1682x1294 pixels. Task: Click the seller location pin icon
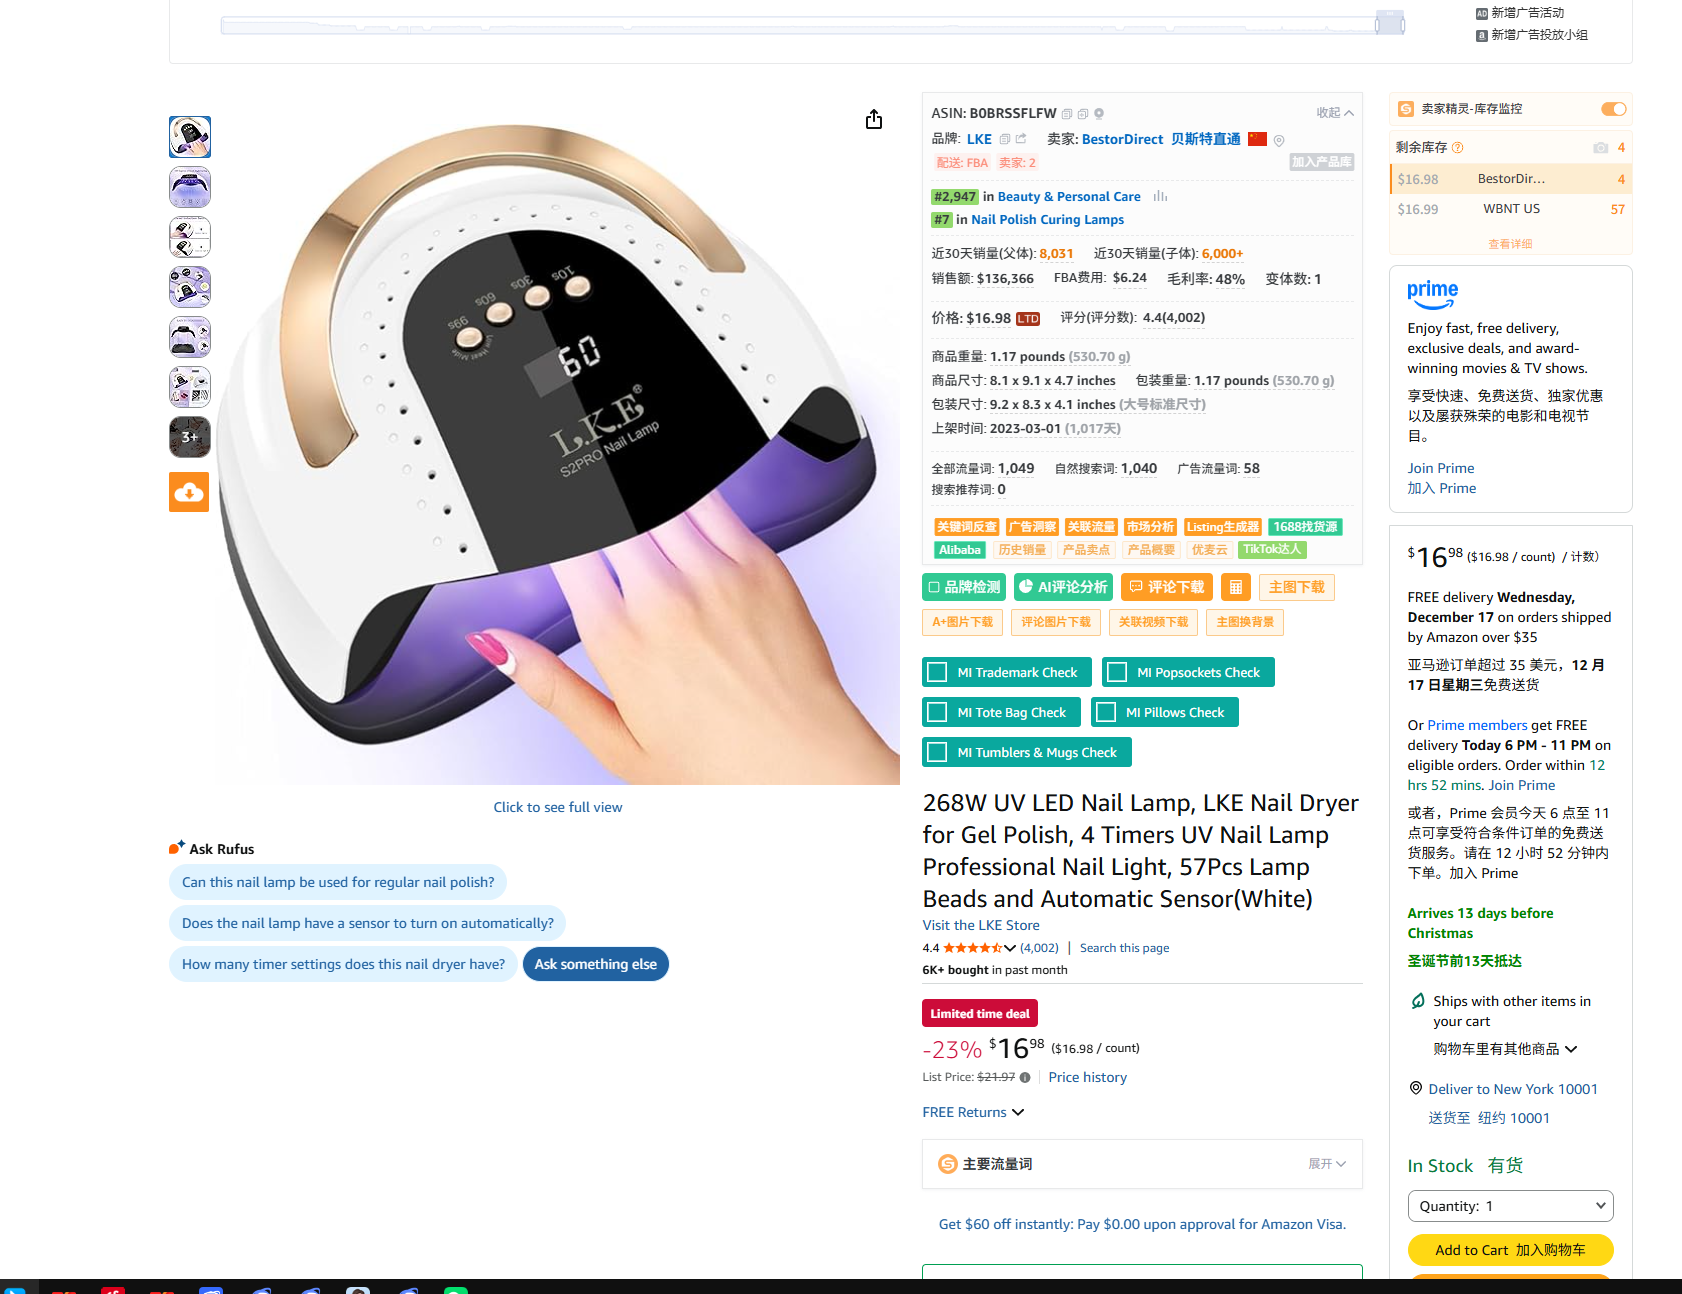click(1279, 140)
